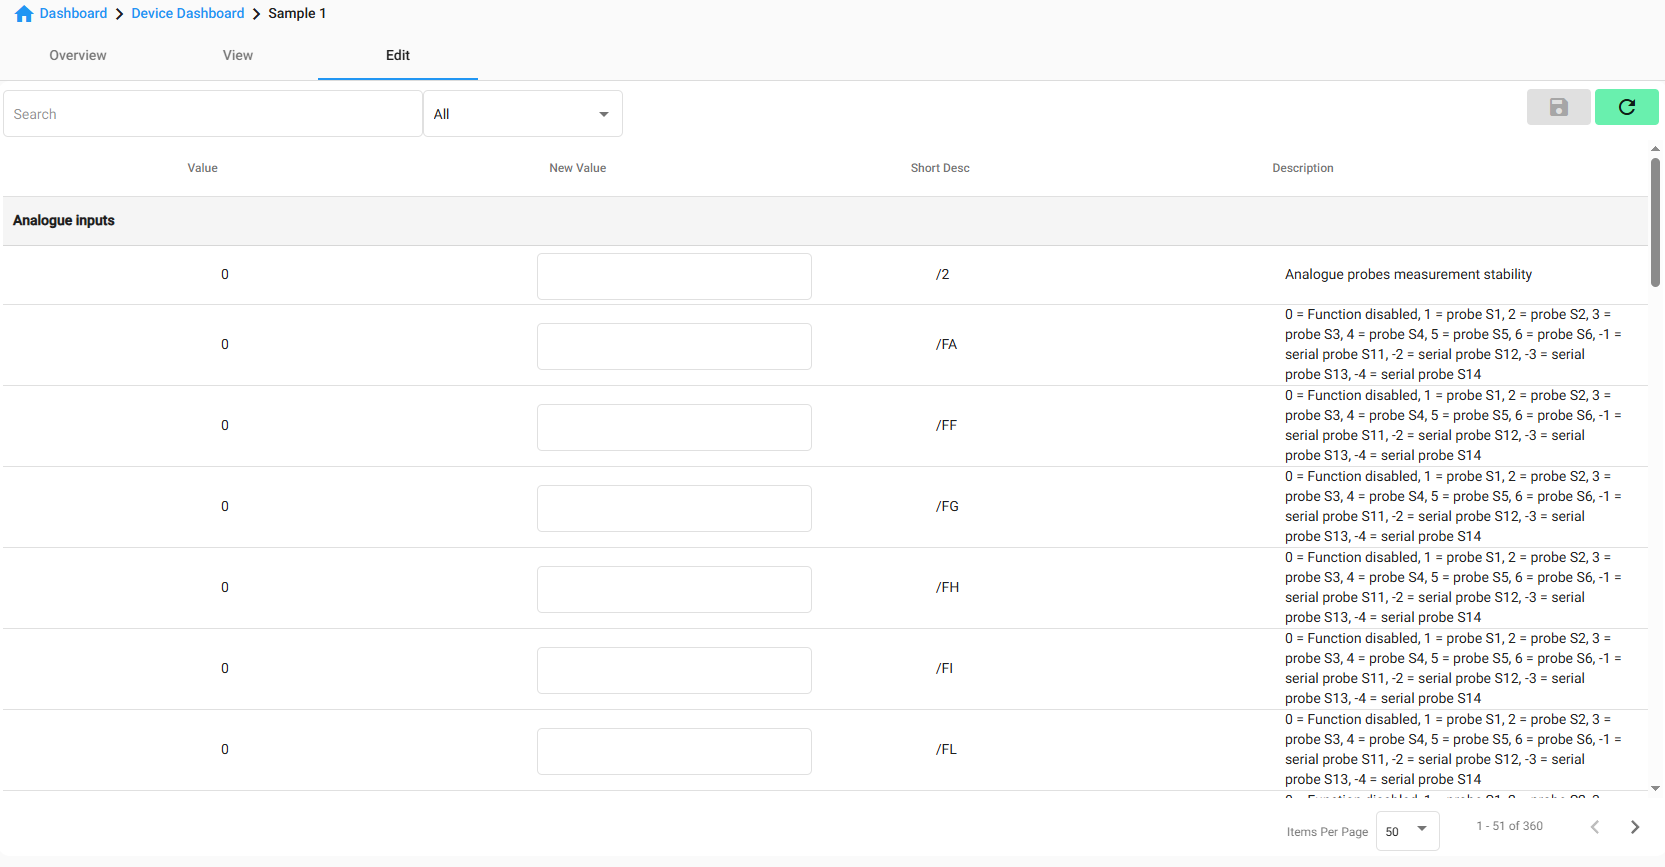Open the All filter dropdown

click(522, 114)
